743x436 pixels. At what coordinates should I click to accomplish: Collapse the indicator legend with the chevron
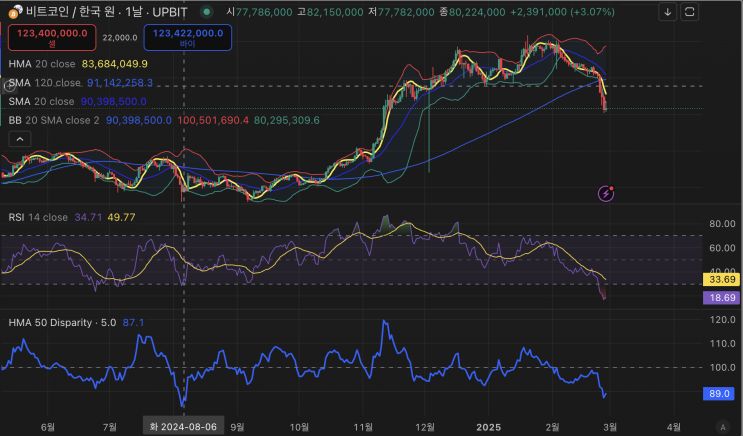pos(20,139)
